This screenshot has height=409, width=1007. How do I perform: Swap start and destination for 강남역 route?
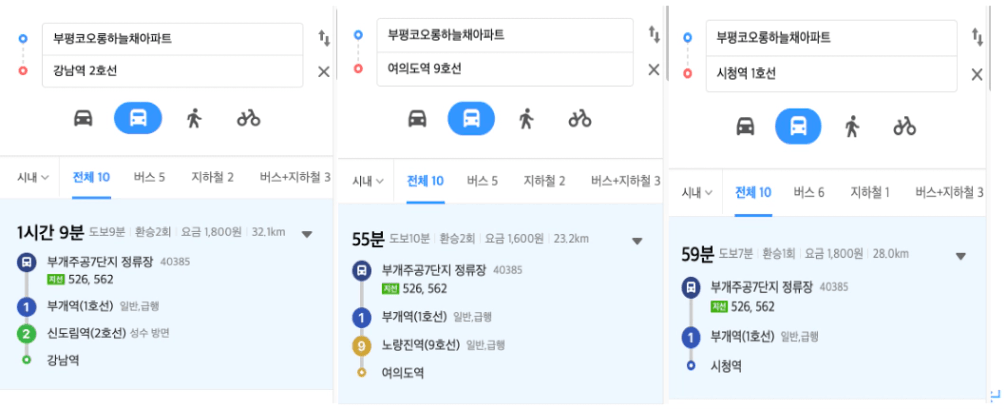point(324,39)
